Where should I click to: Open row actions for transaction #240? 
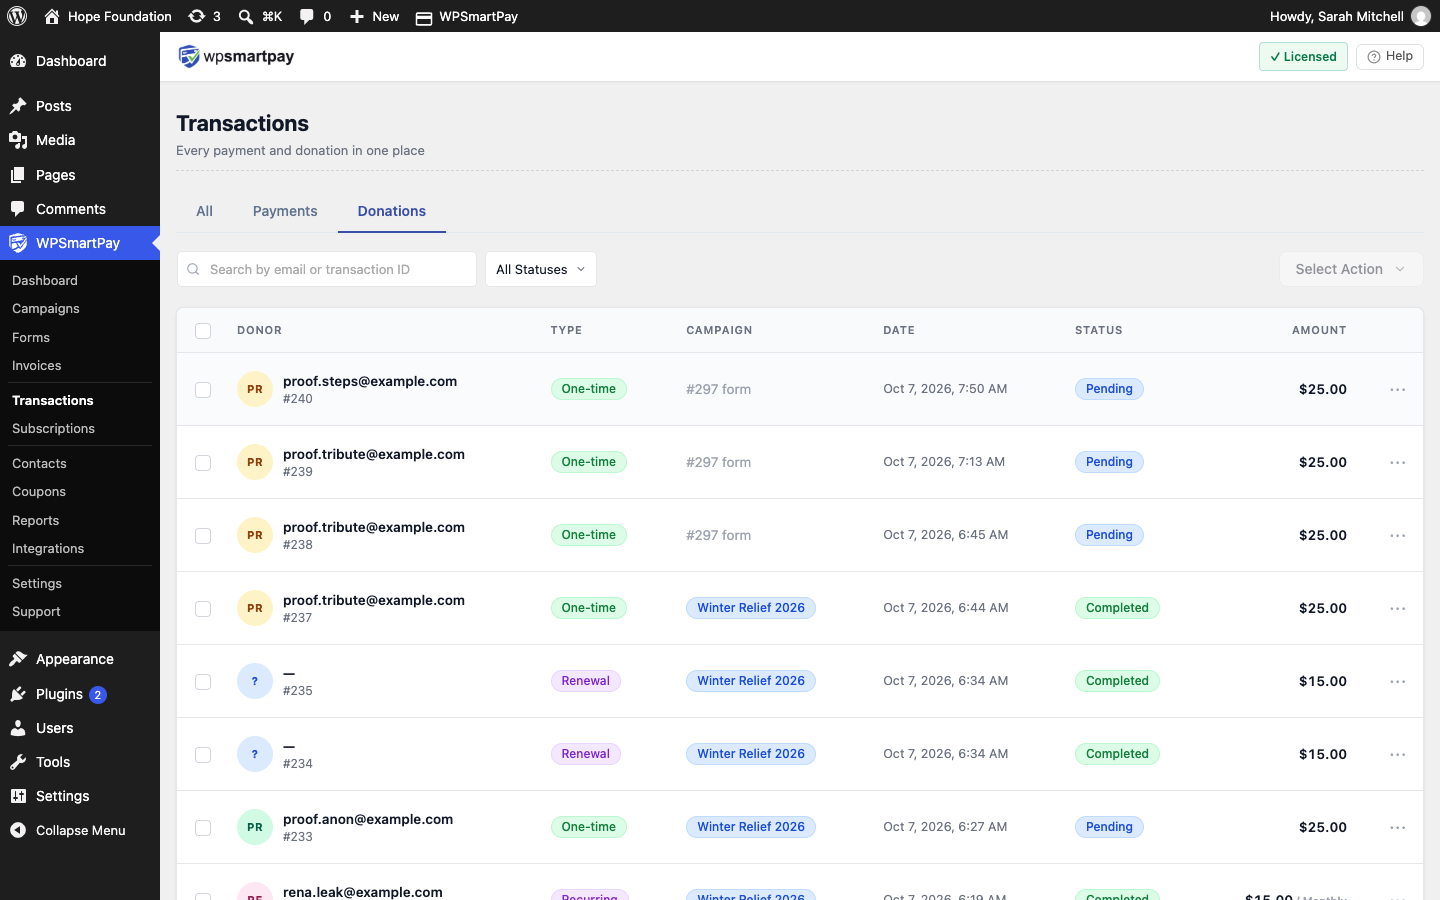tap(1398, 389)
